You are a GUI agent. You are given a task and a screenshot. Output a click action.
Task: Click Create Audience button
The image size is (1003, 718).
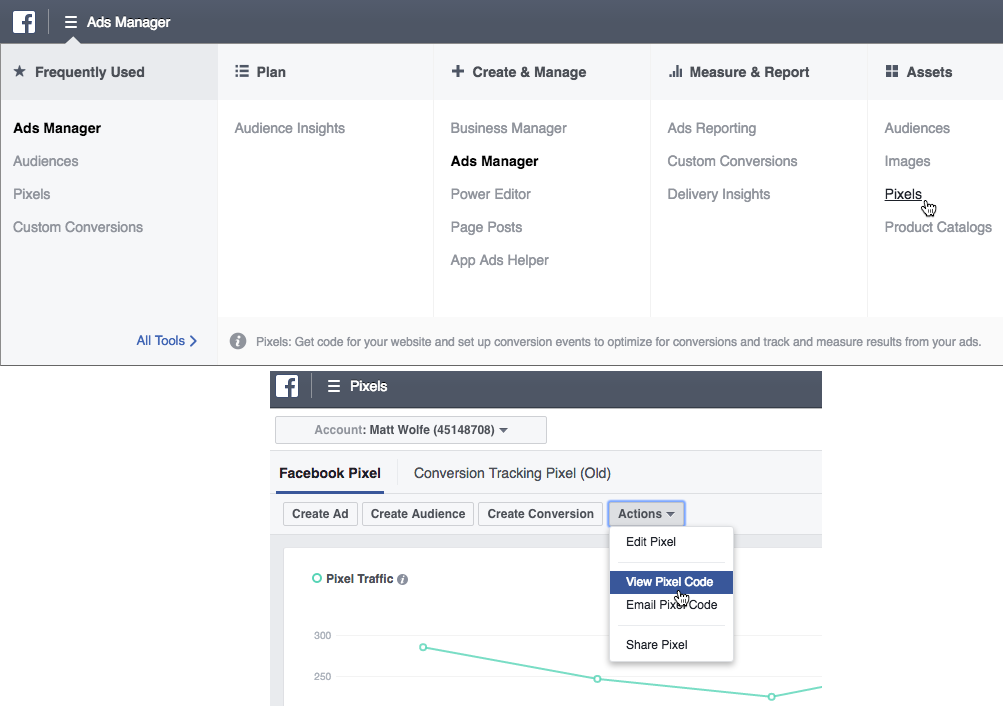[418, 514]
